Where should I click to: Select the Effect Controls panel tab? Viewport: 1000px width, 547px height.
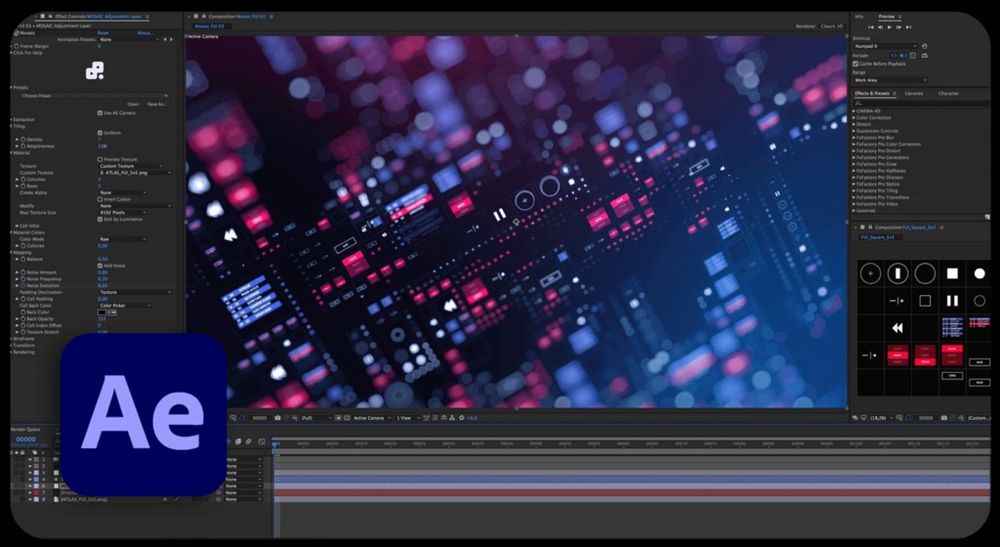[93, 17]
